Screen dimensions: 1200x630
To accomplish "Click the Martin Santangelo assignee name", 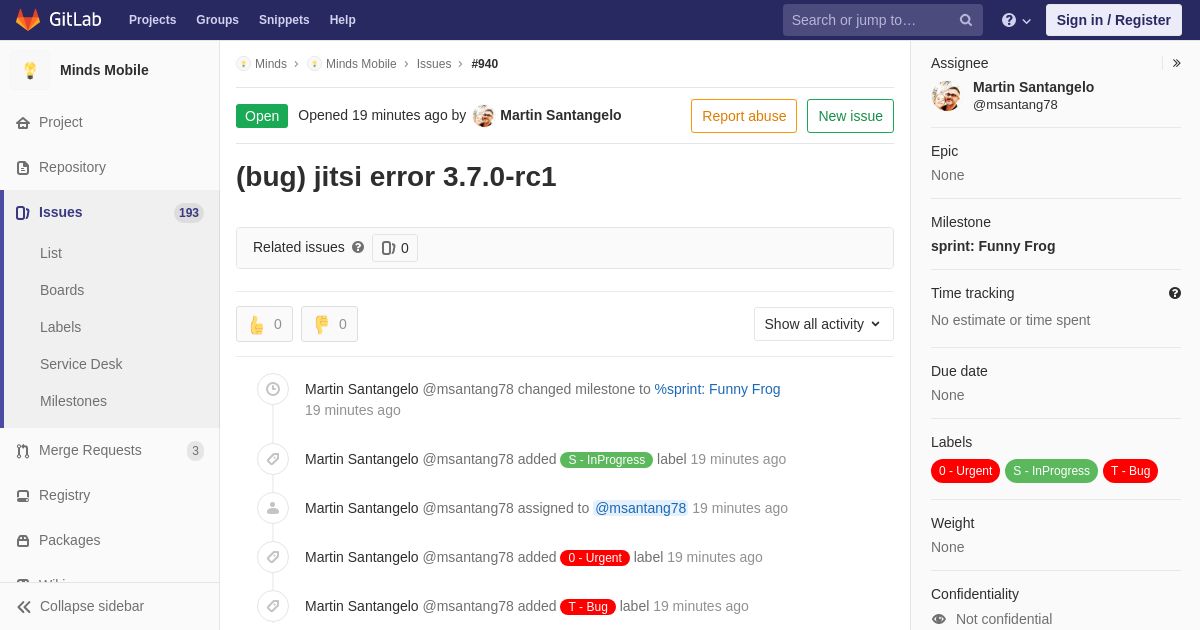I will 1033,87.
